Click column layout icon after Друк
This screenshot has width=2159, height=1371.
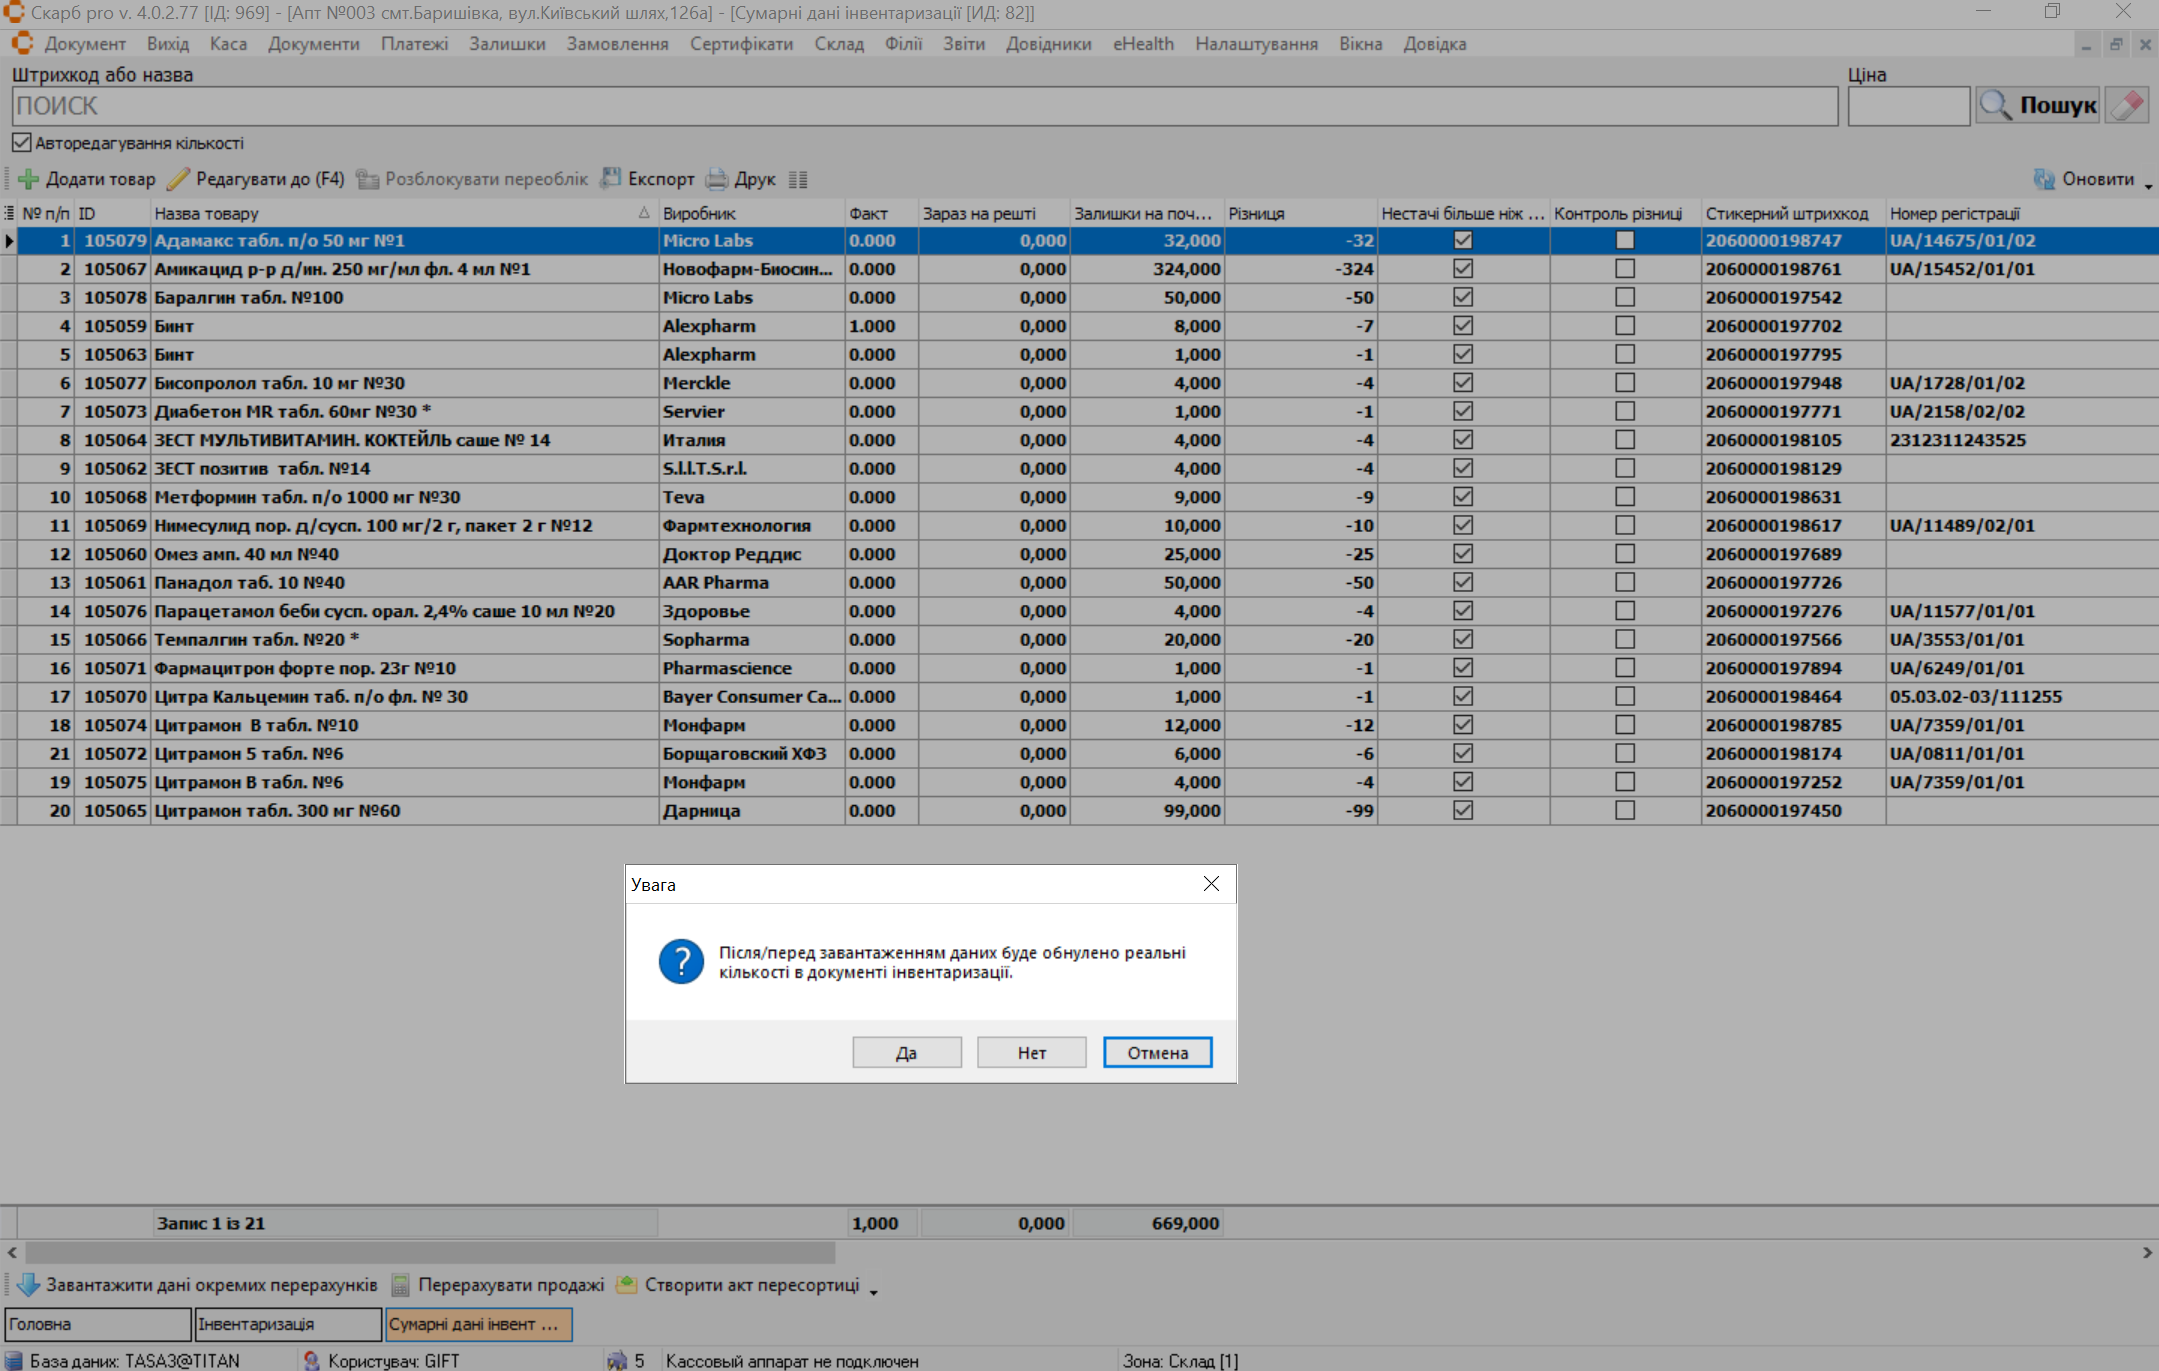798,180
